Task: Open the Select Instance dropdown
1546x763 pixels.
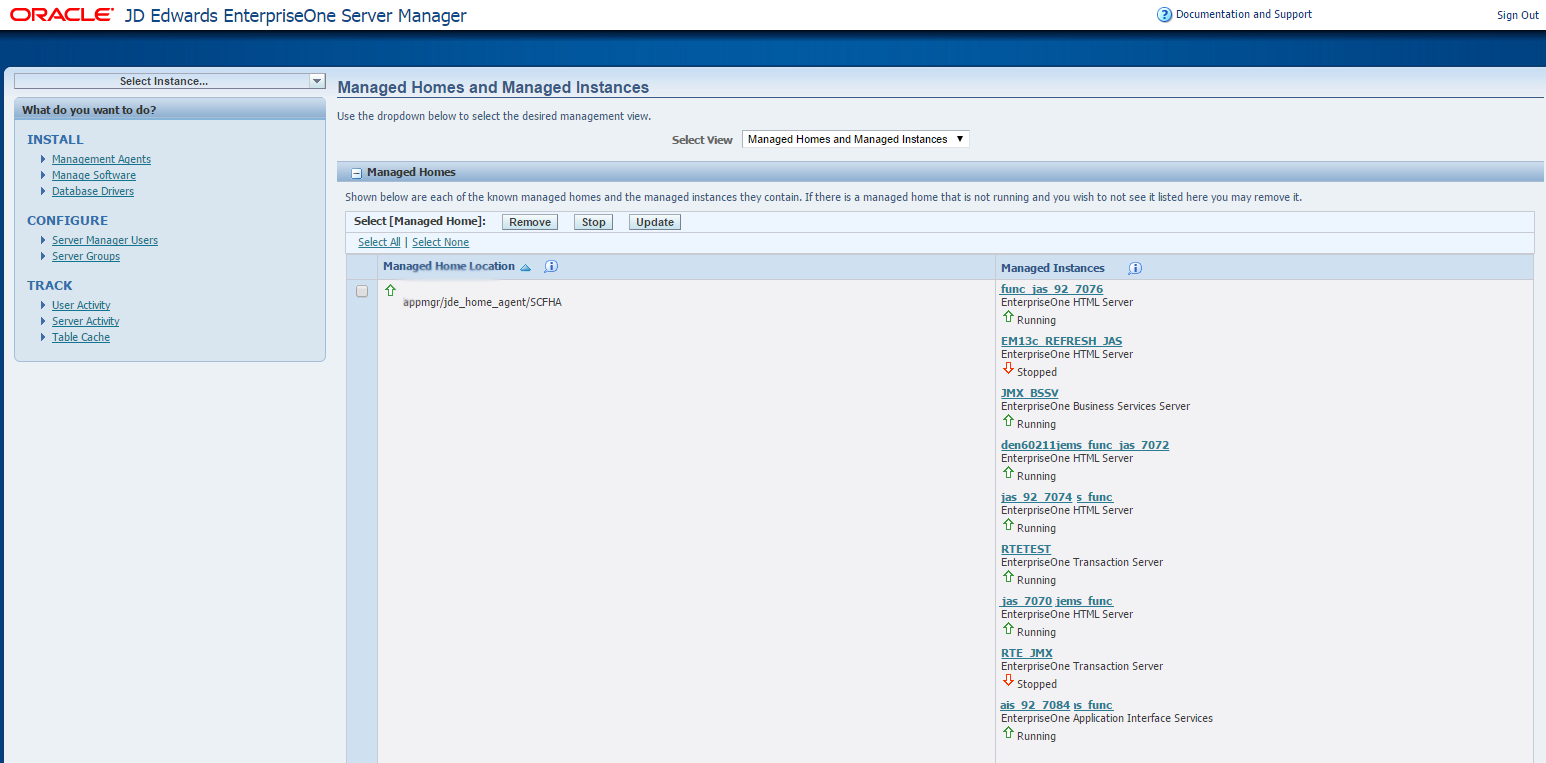Action: 170,81
